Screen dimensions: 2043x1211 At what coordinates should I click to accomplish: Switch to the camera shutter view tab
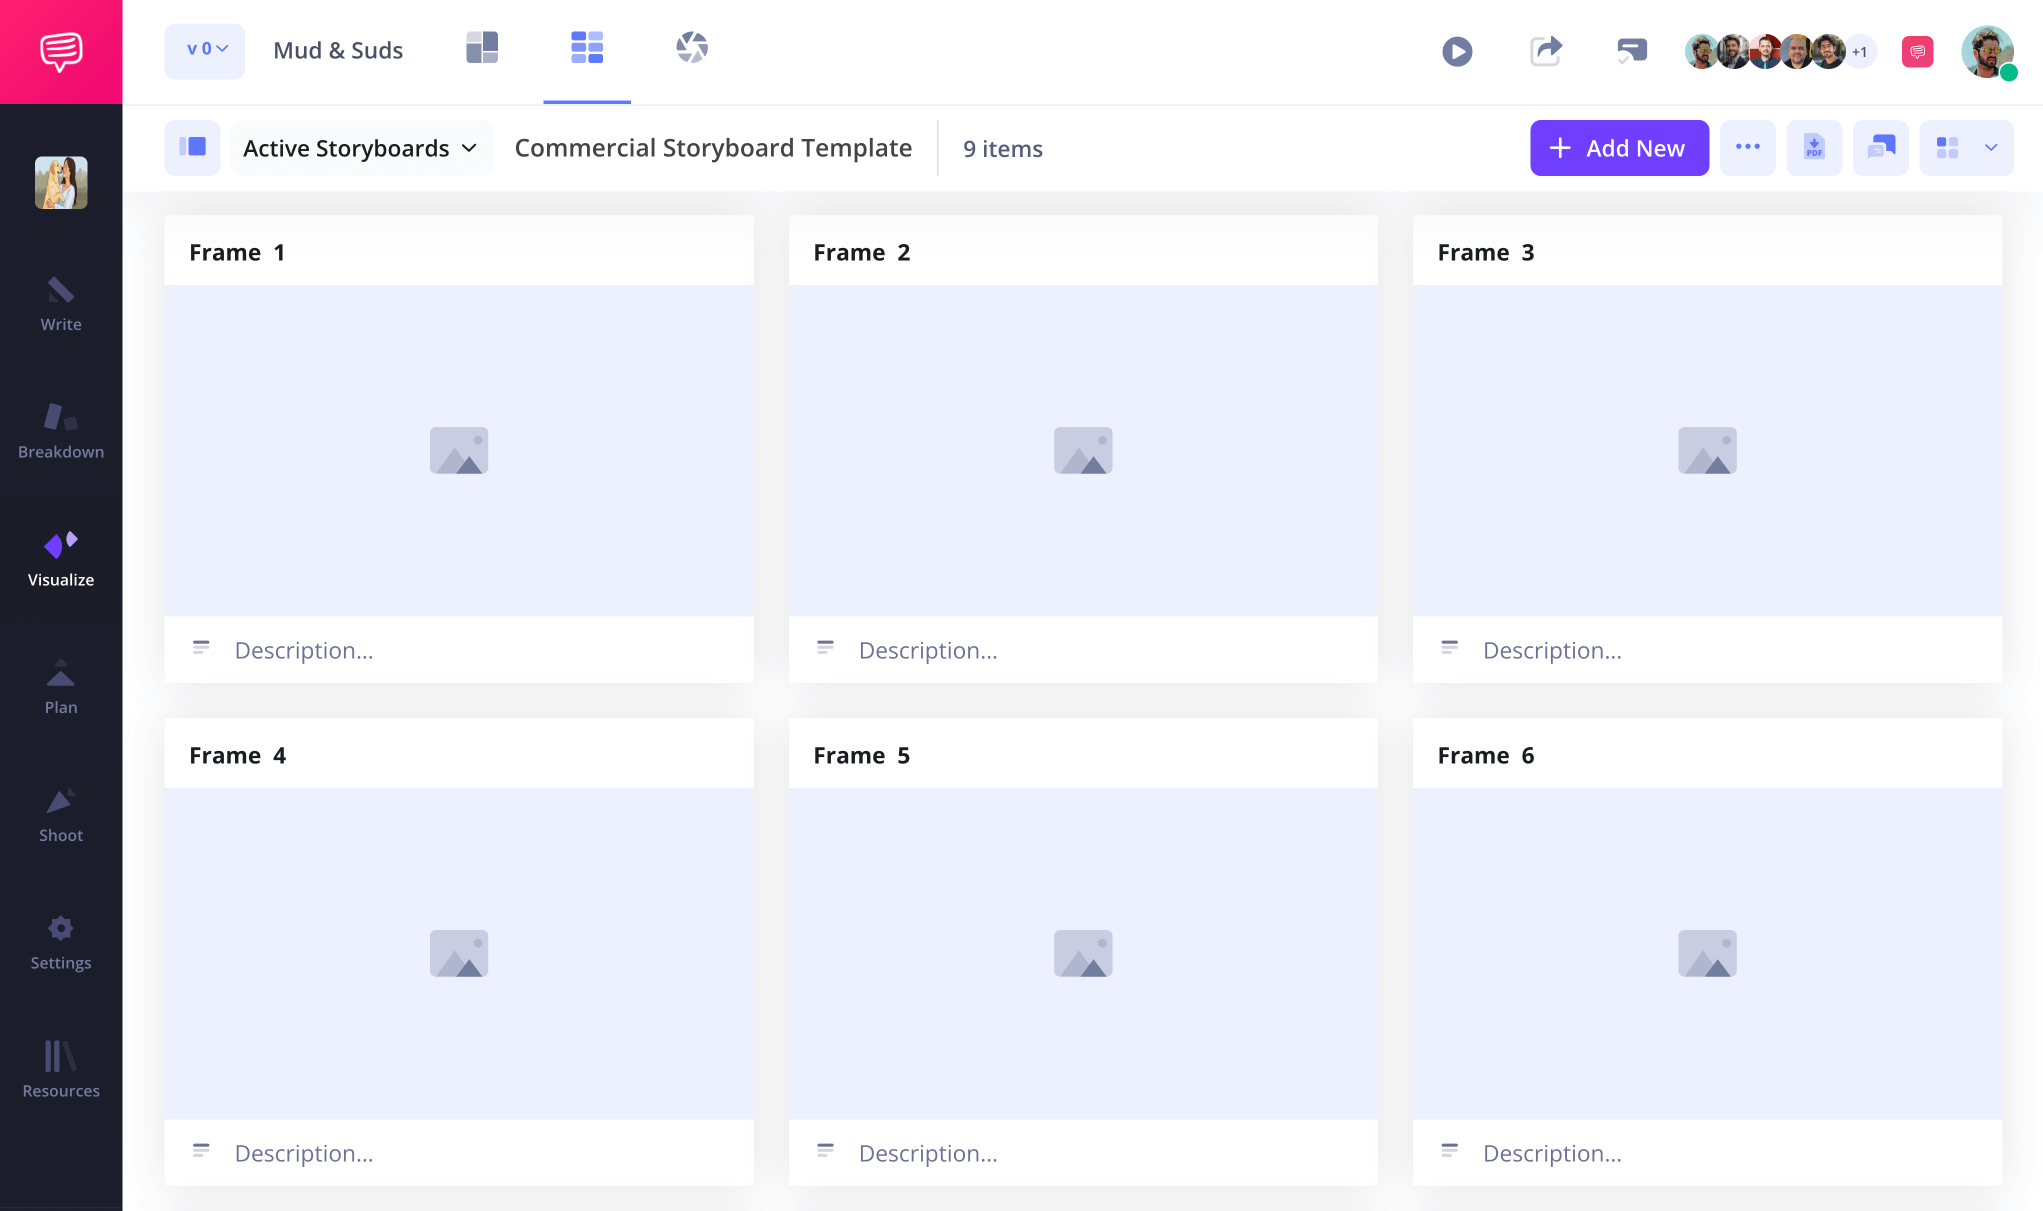tap(690, 47)
